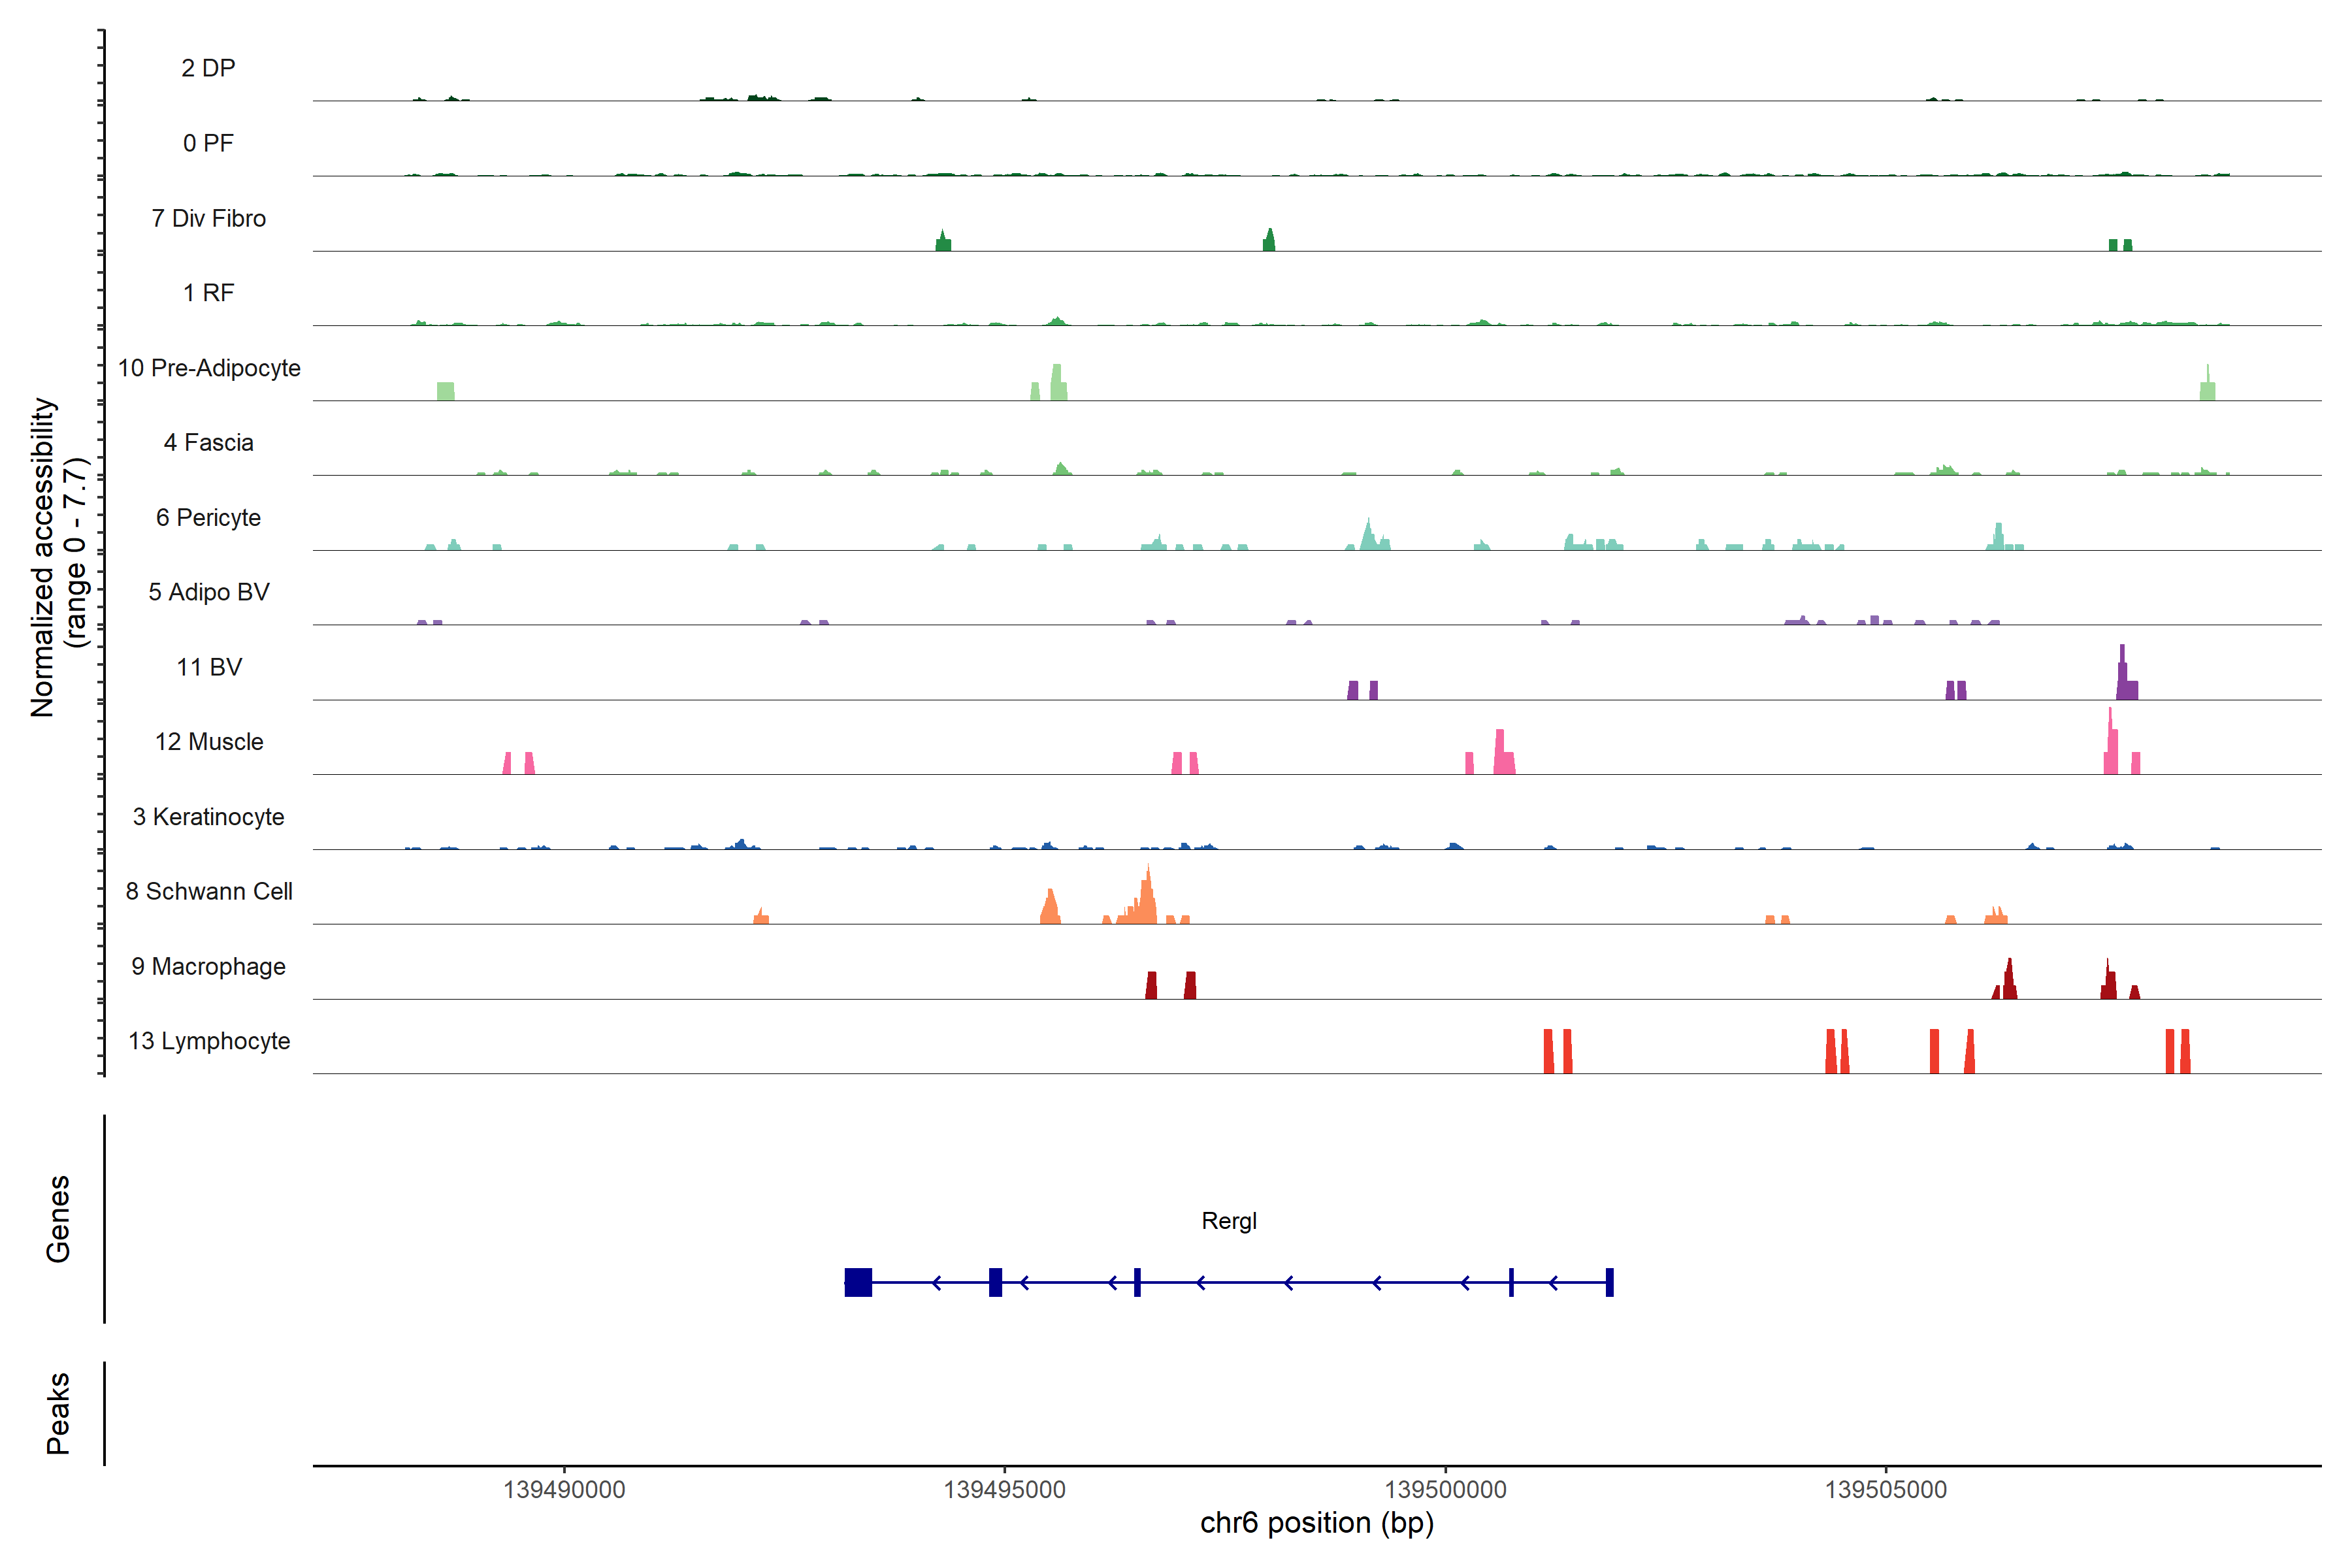Click the Peaks panel label
The width and height of the screenshot is (2352, 1568).
[x=58, y=1413]
